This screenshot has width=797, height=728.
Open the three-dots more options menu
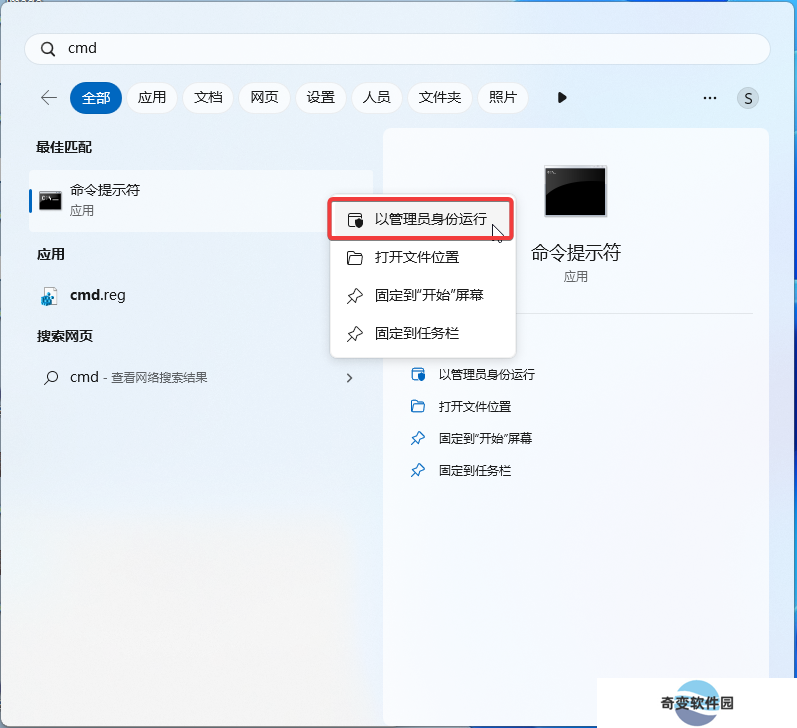click(x=710, y=98)
